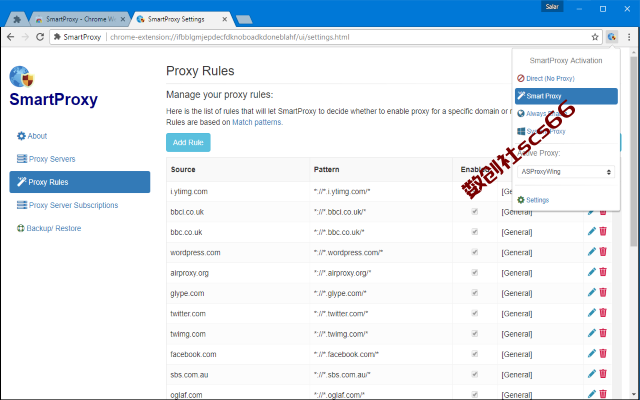Delete the twitter.com rule
Image resolution: width=640 pixels, height=400 pixels.
click(603, 313)
